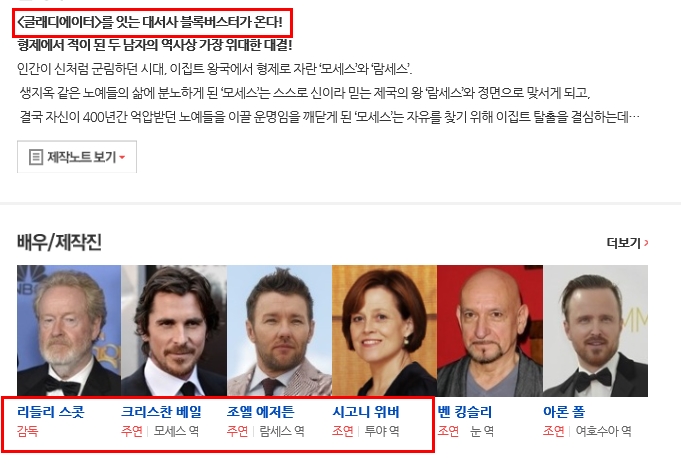The image size is (681, 464).
Task: Open 벤 킹슬리 photo thumbnail
Action: click(490, 331)
